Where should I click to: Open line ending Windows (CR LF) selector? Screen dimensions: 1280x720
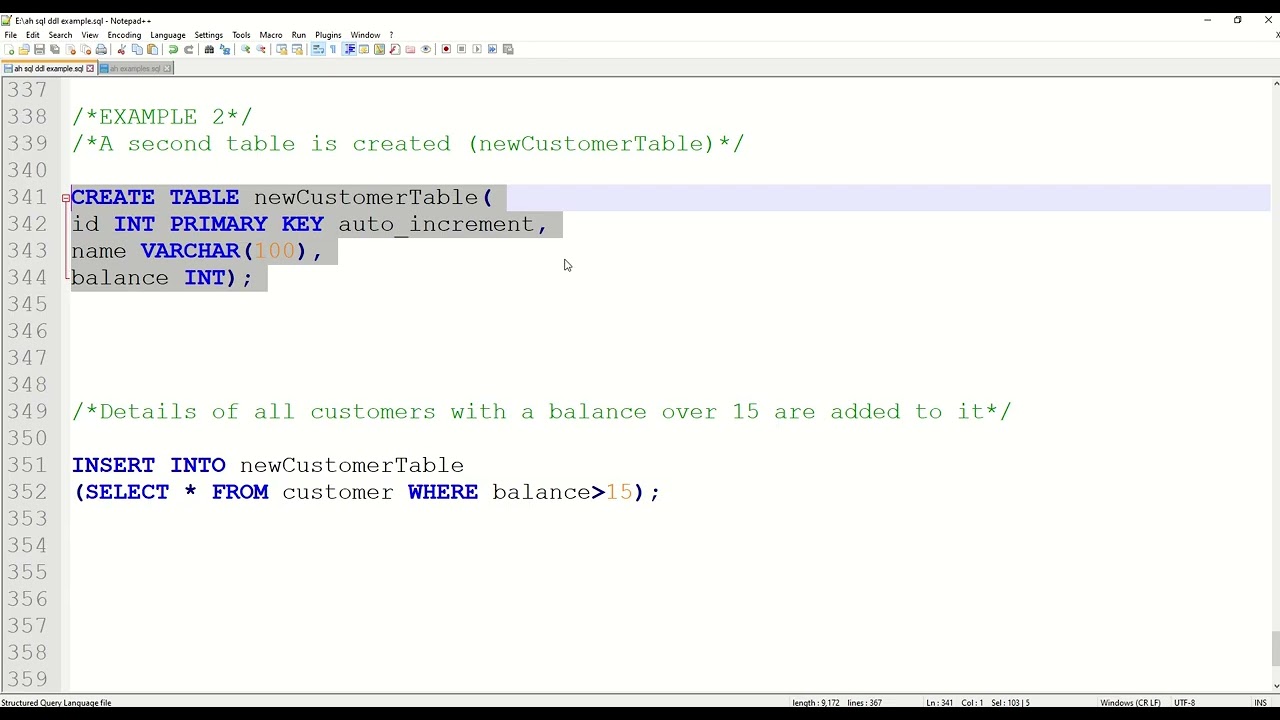tap(1130, 703)
